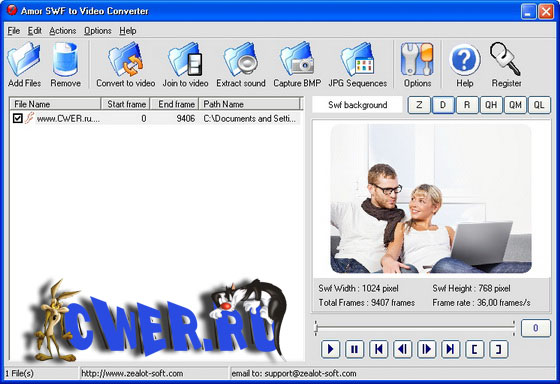Image resolution: width=560 pixels, height=384 pixels.
Task: Open the File menu
Action: click(x=14, y=31)
